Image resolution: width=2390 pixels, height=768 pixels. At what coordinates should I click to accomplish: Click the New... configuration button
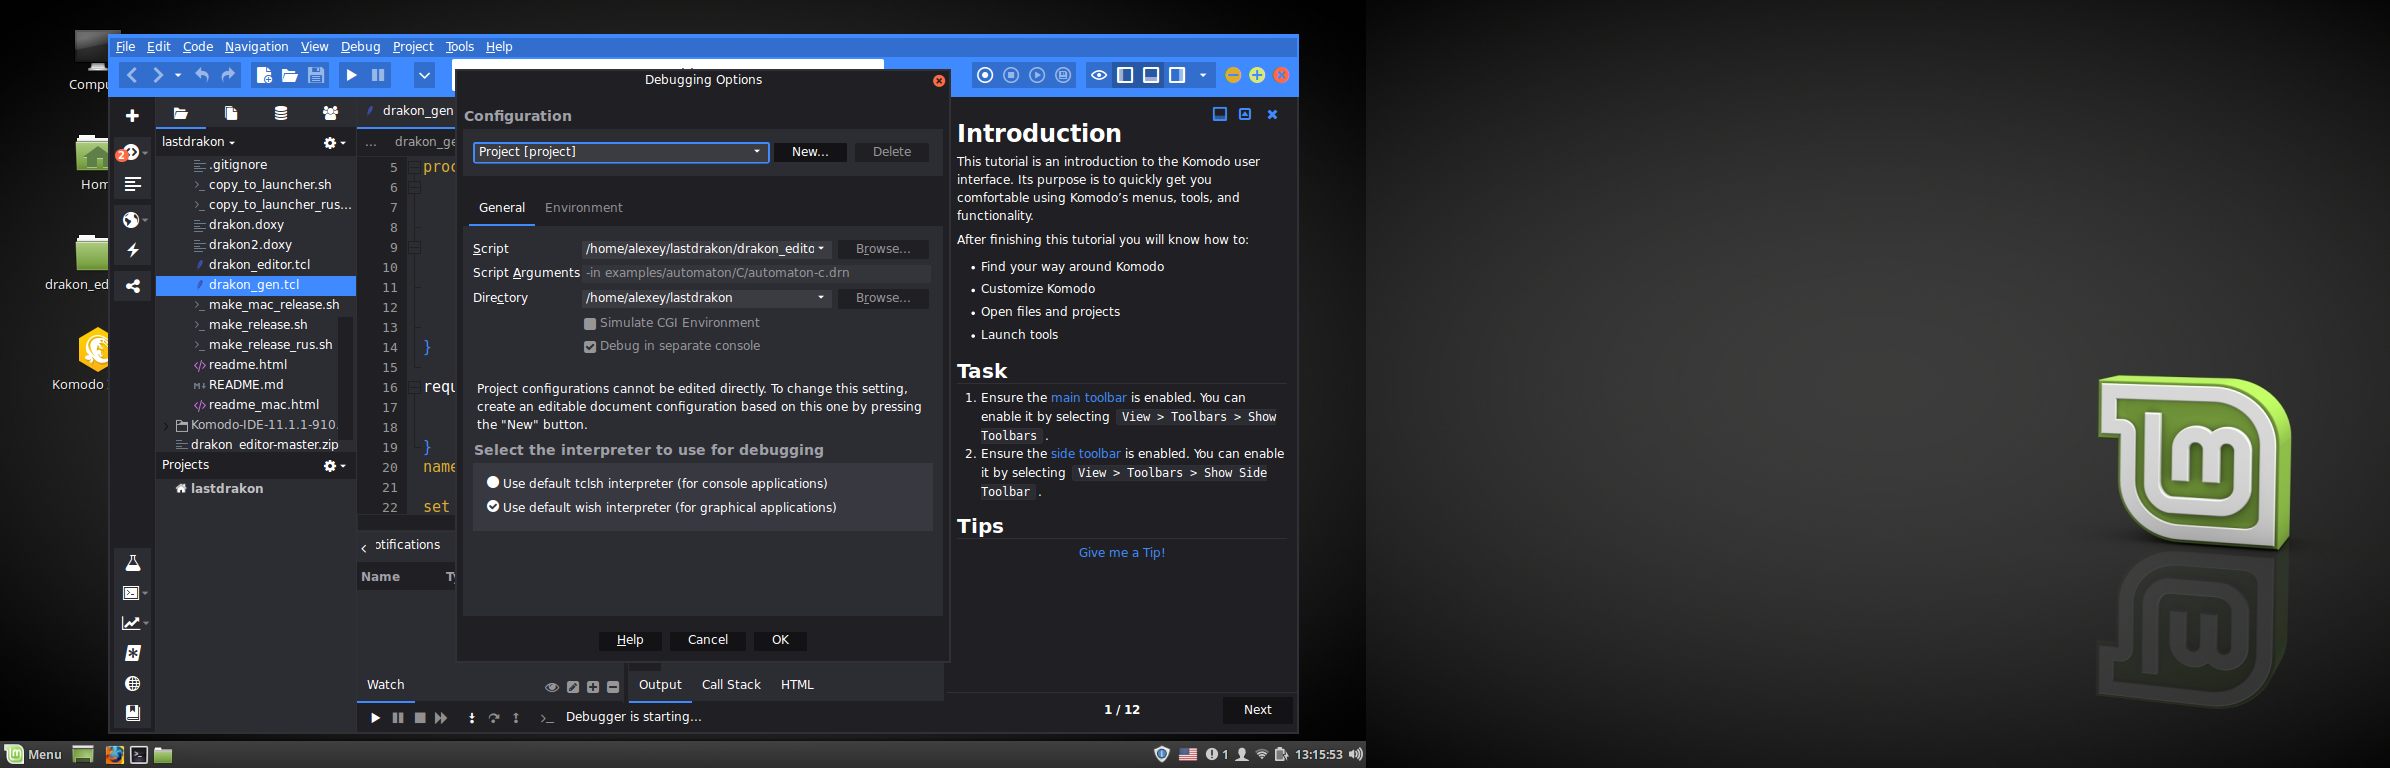click(x=810, y=152)
